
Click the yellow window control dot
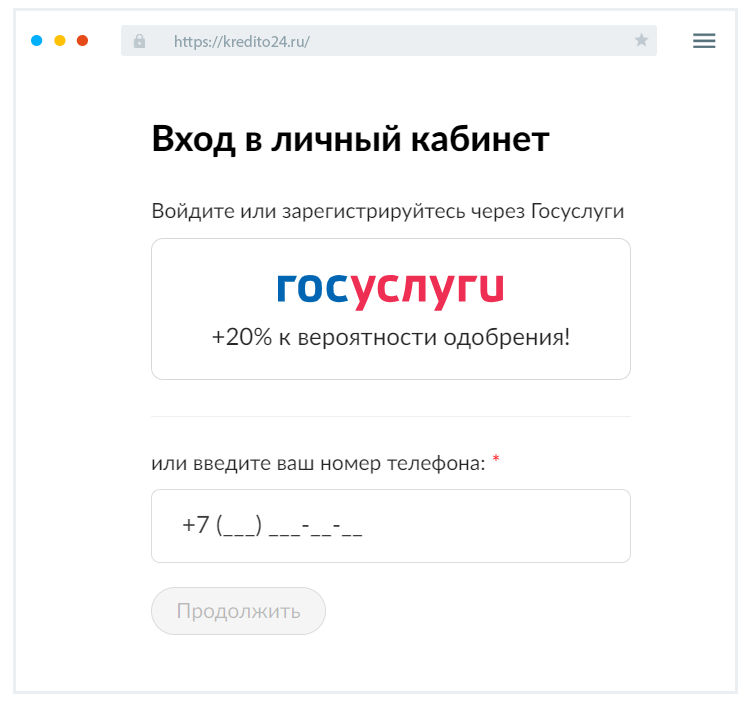(60, 41)
